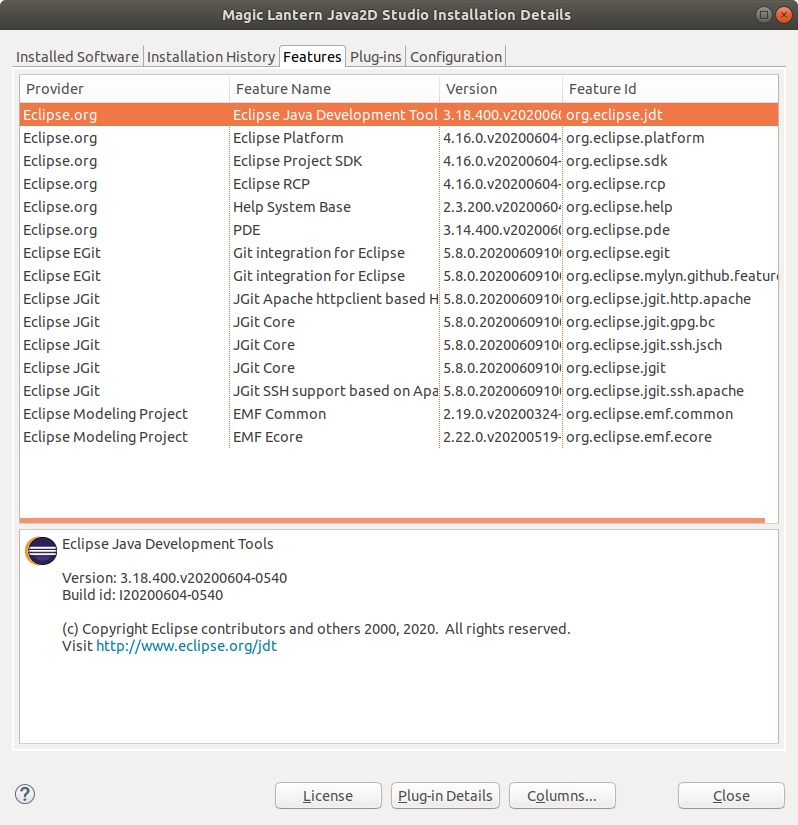Click the License button
Image resolution: width=798 pixels, height=825 pixels.
click(328, 796)
